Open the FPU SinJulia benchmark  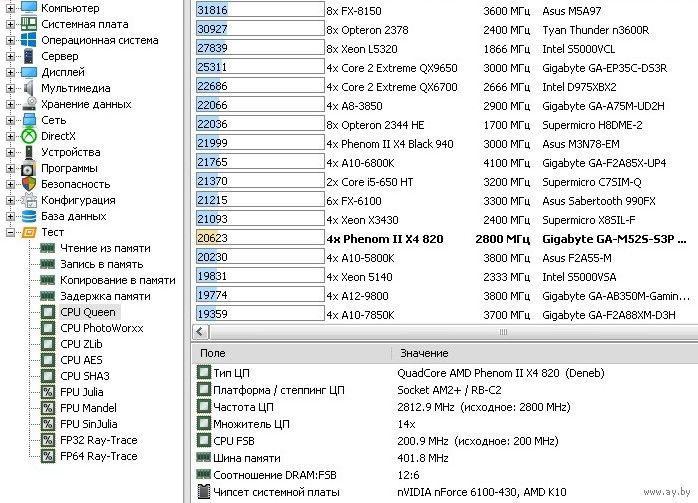(x=89, y=424)
